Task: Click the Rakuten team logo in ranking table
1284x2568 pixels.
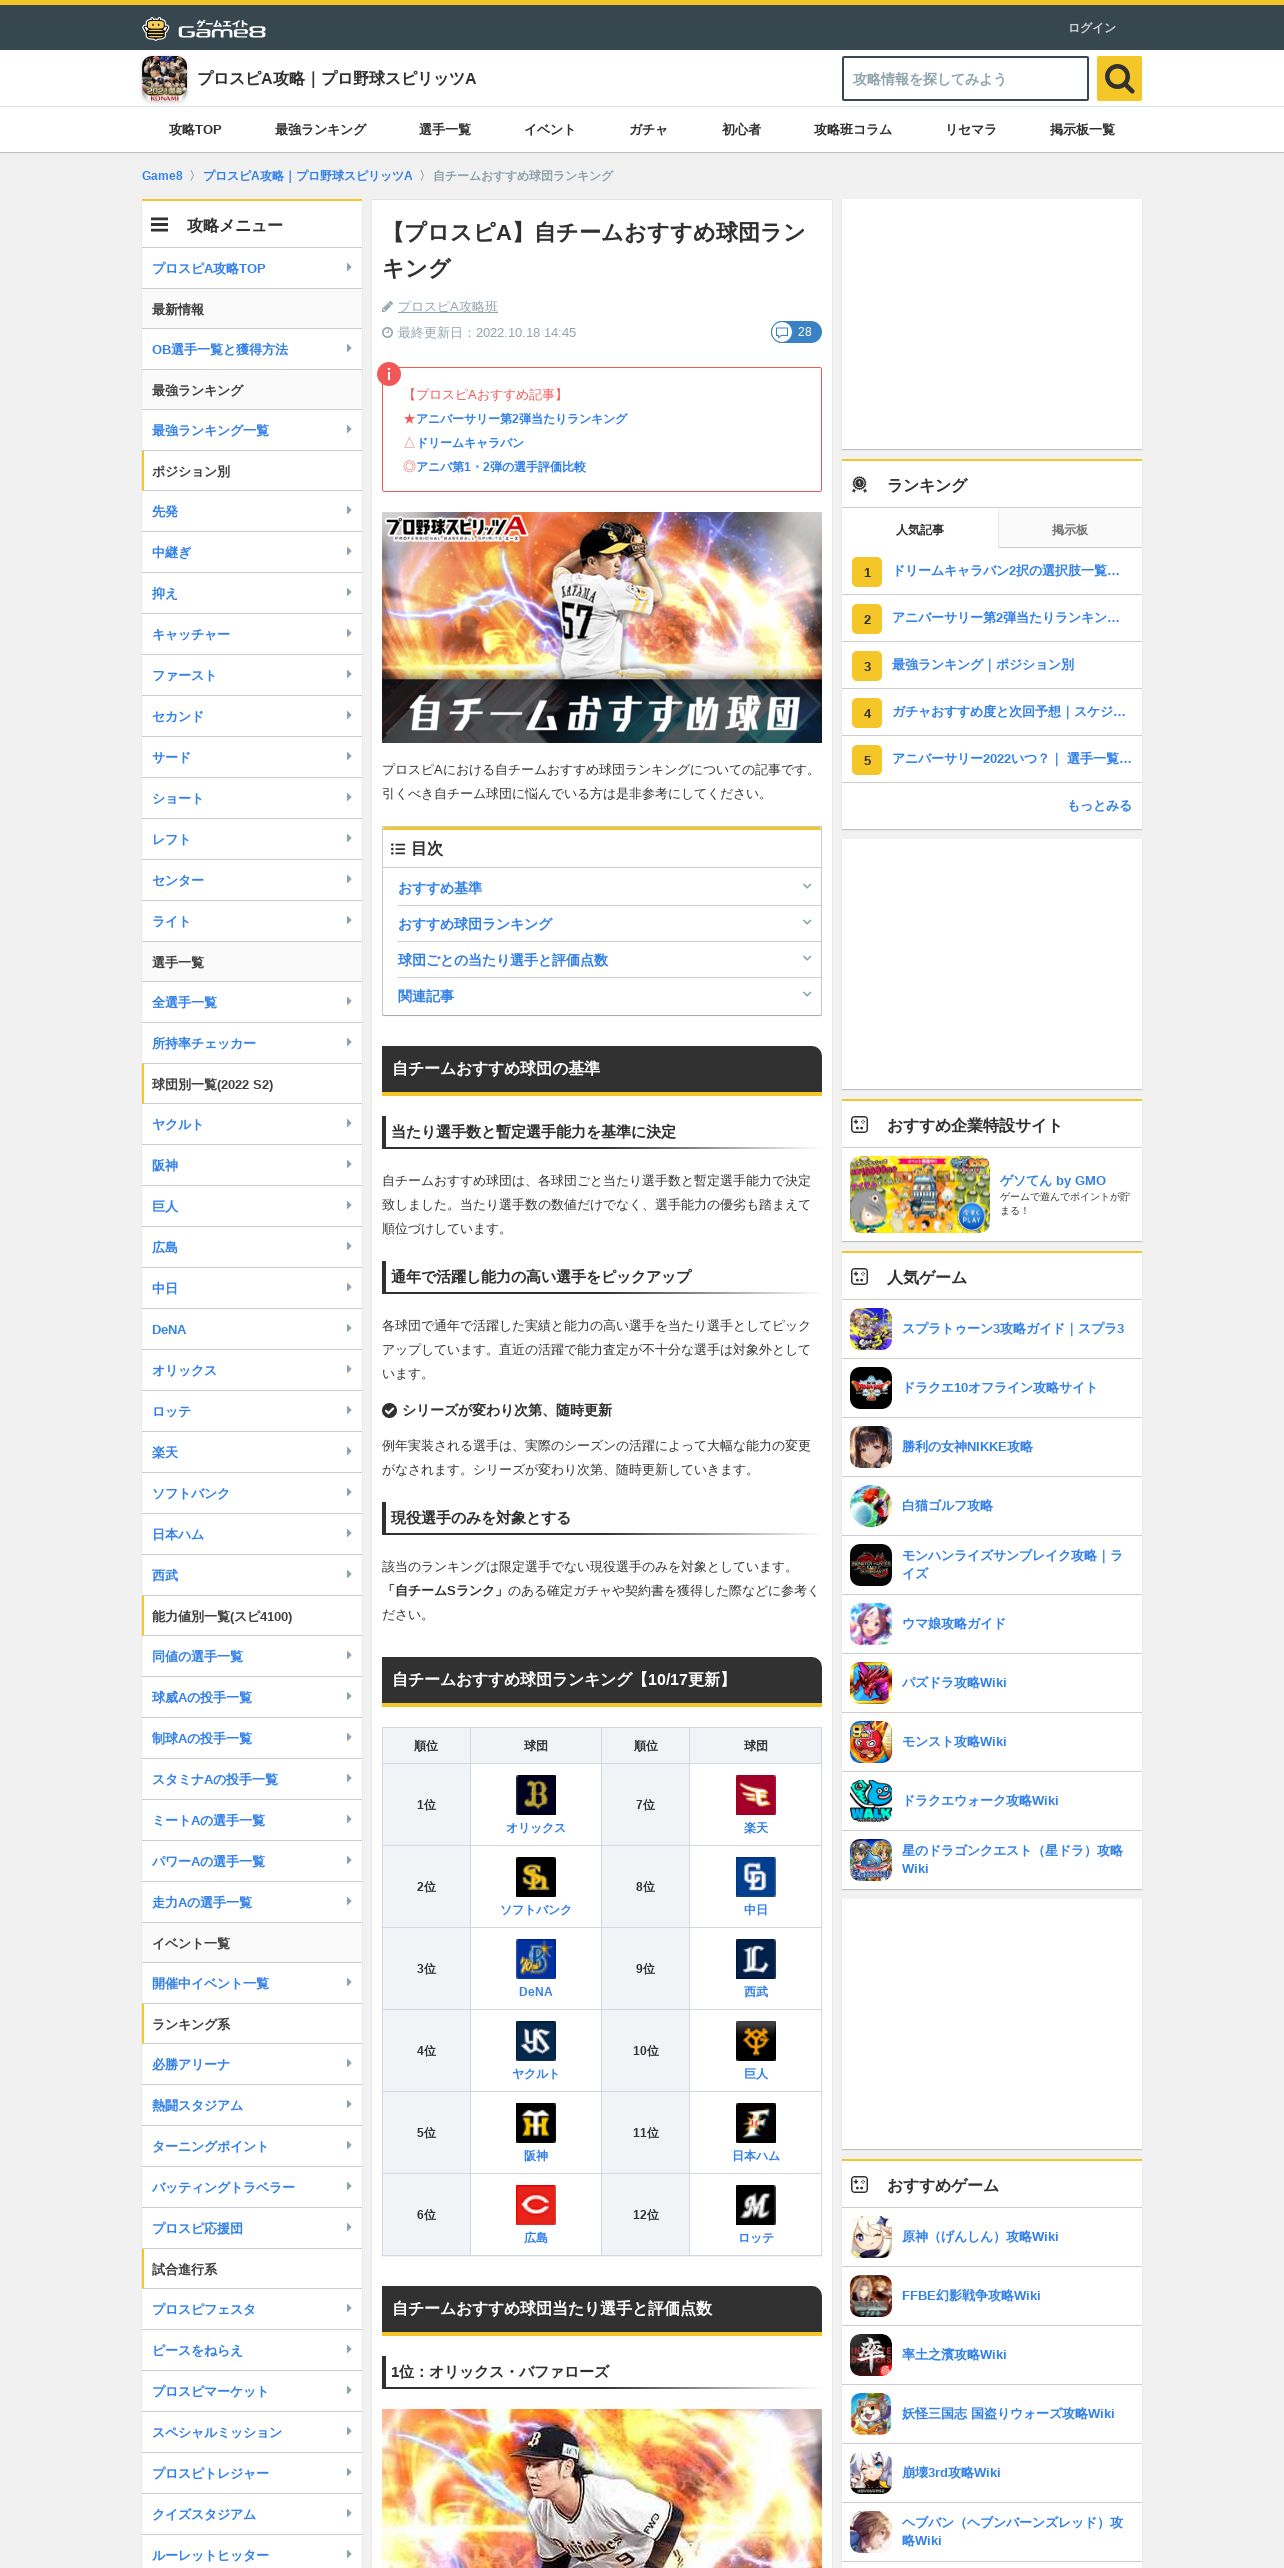Action: [x=756, y=1795]
